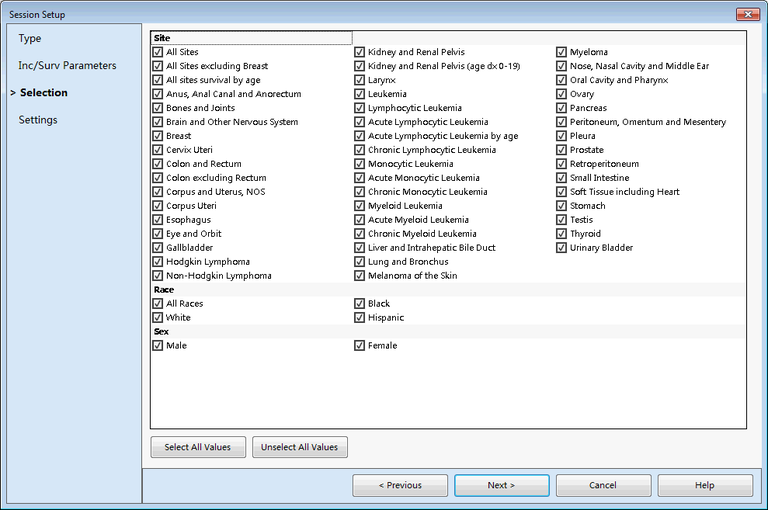Uncheck the Myeloma site checkbox
Screen dimensions: 768x510
click(562, 52)
